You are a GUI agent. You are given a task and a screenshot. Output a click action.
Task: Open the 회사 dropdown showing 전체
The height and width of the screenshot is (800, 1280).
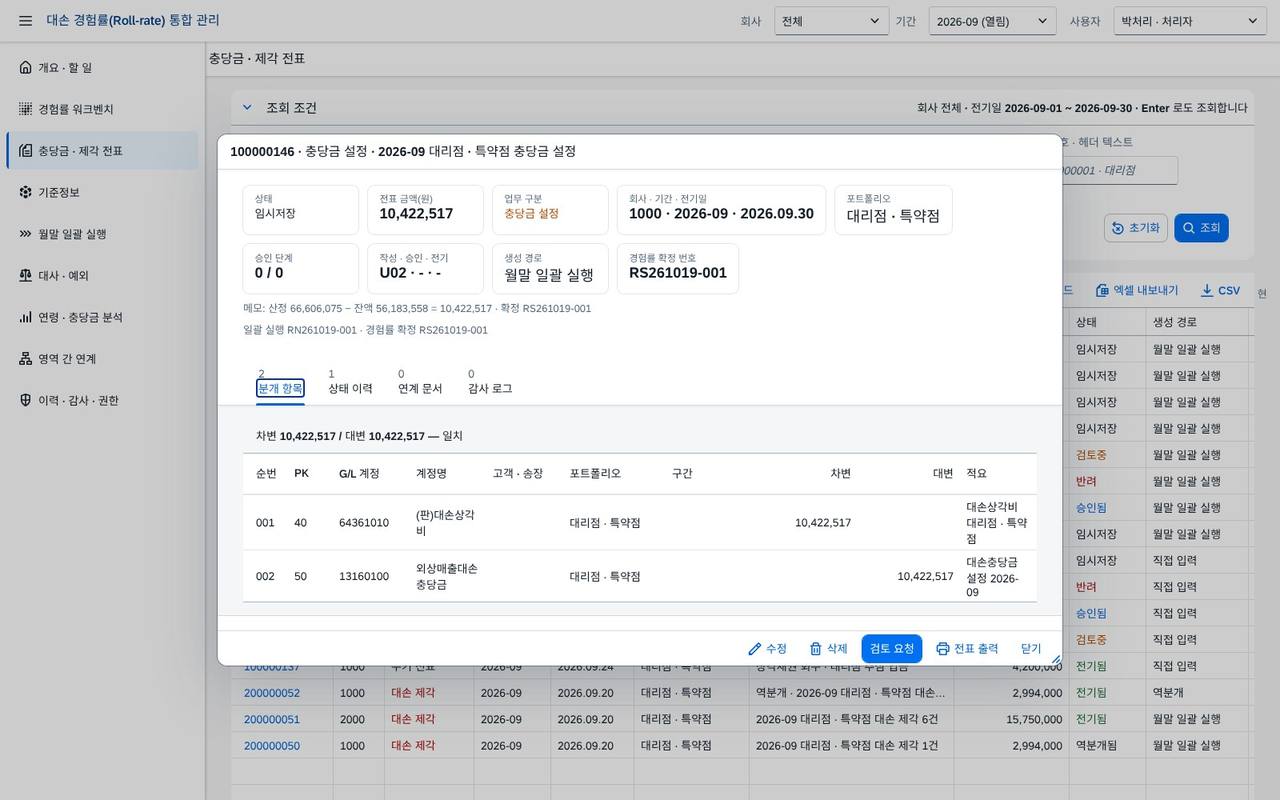pyautogui.click(x=832, y=21)
